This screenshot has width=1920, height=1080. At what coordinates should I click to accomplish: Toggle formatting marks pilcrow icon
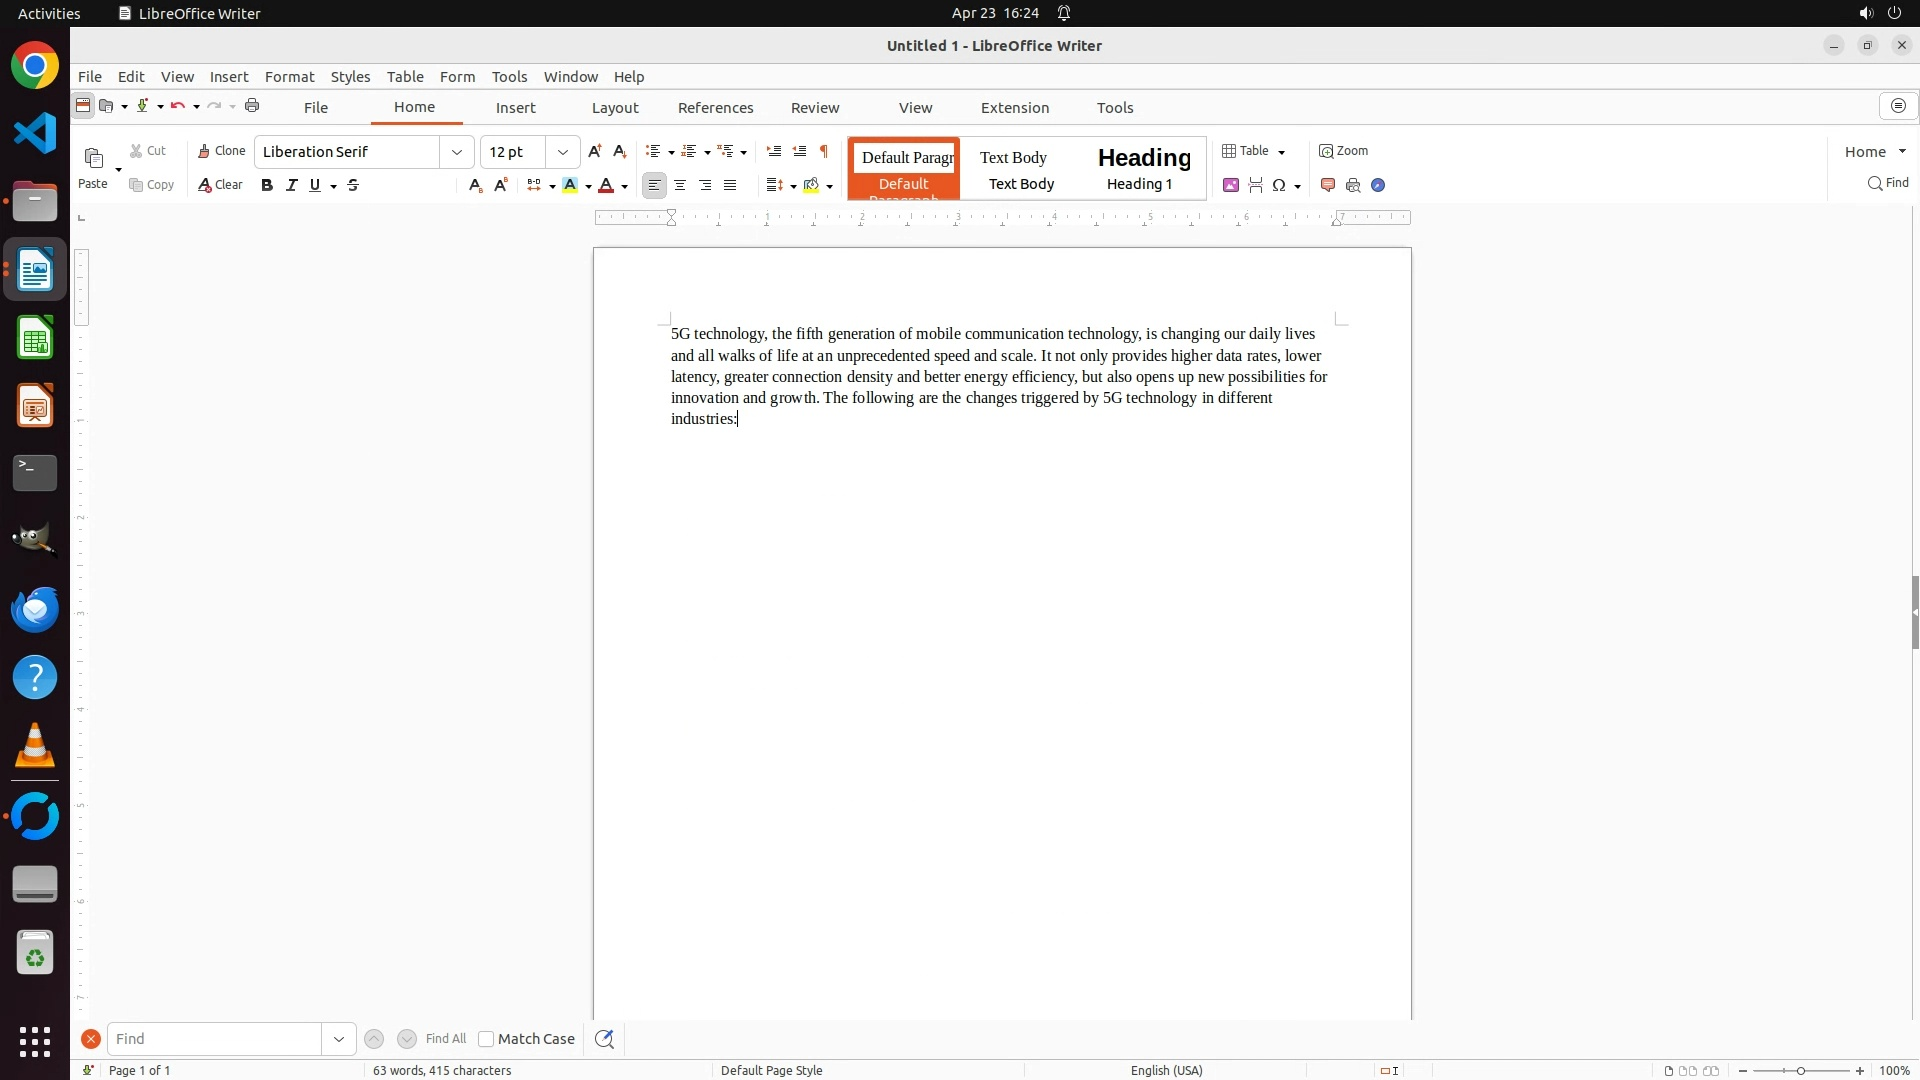click(824, 151)
